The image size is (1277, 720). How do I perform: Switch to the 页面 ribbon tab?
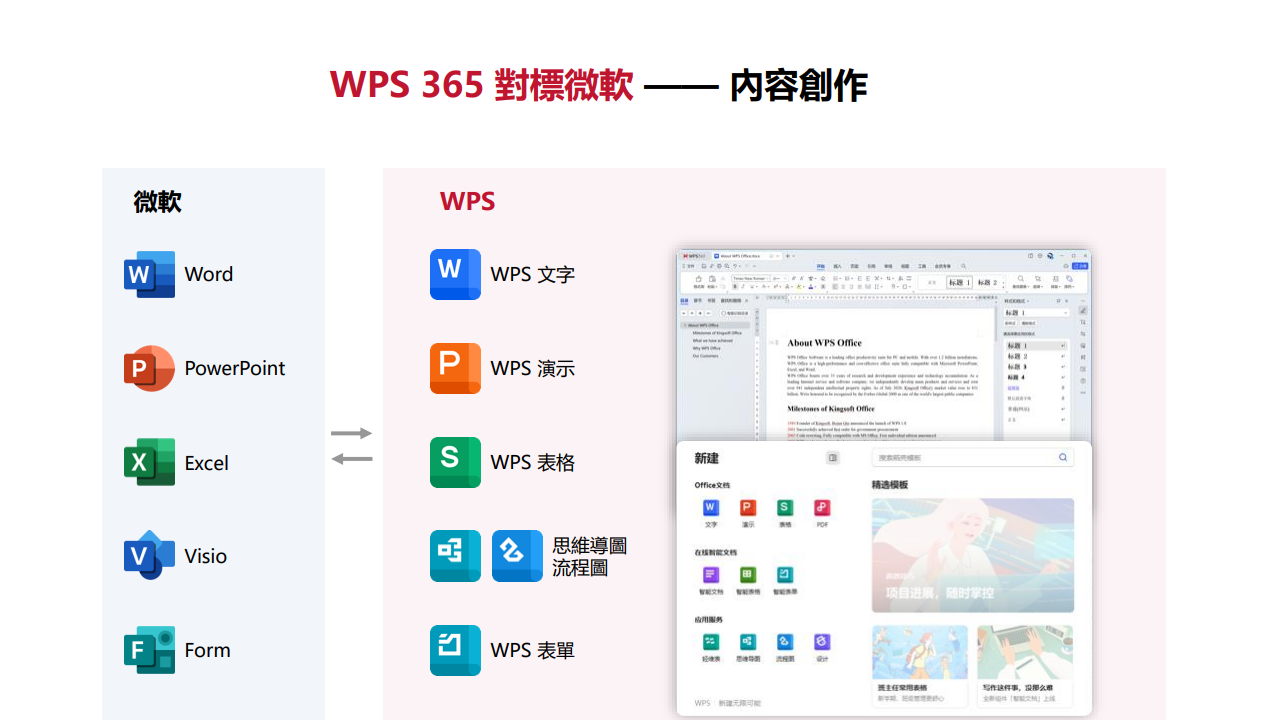854,266
